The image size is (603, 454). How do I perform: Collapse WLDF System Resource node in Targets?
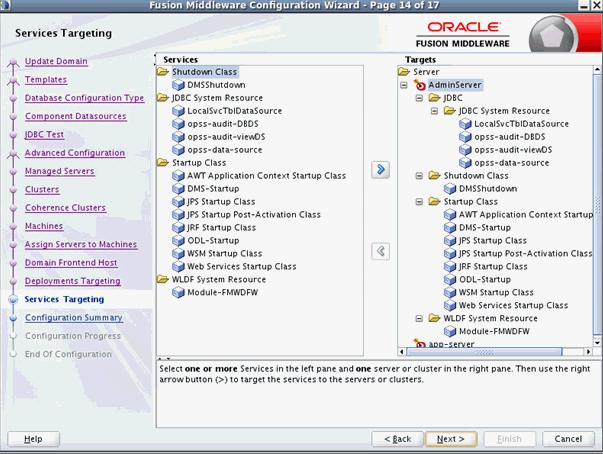(x=419, y=318)
